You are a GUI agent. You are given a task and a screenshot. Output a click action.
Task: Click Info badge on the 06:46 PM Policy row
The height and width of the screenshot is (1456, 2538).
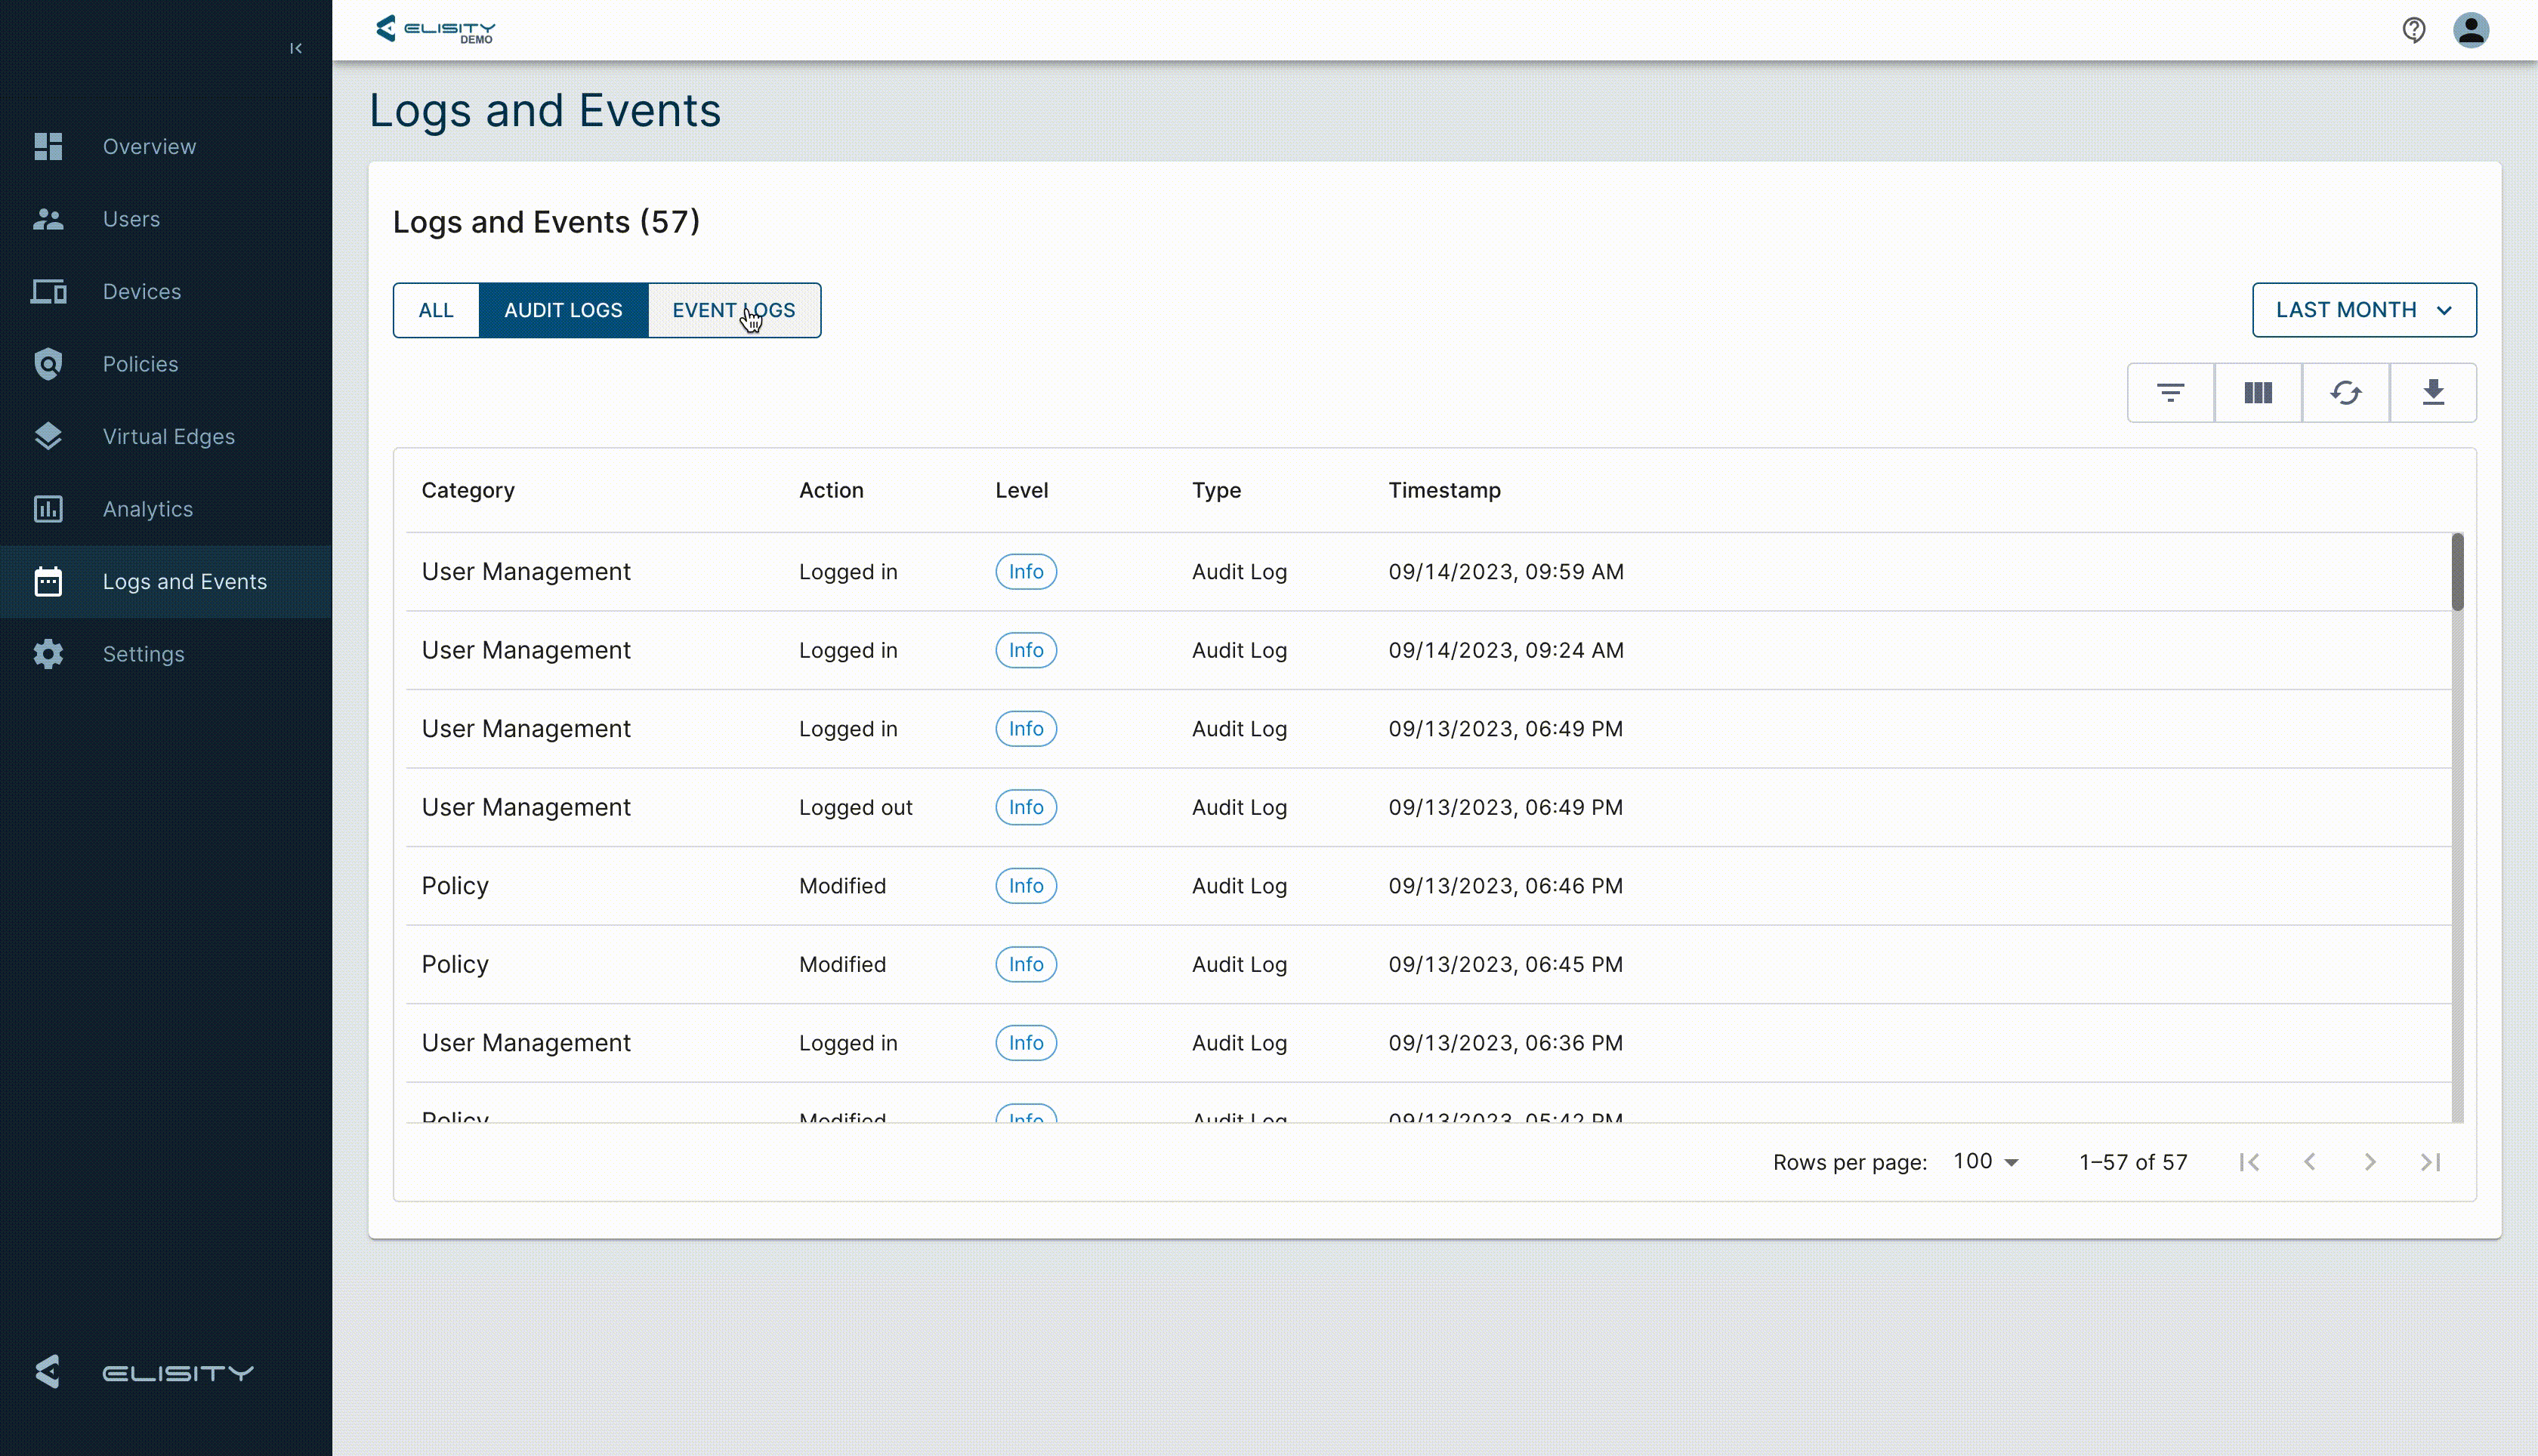(x=1026, y=885)
